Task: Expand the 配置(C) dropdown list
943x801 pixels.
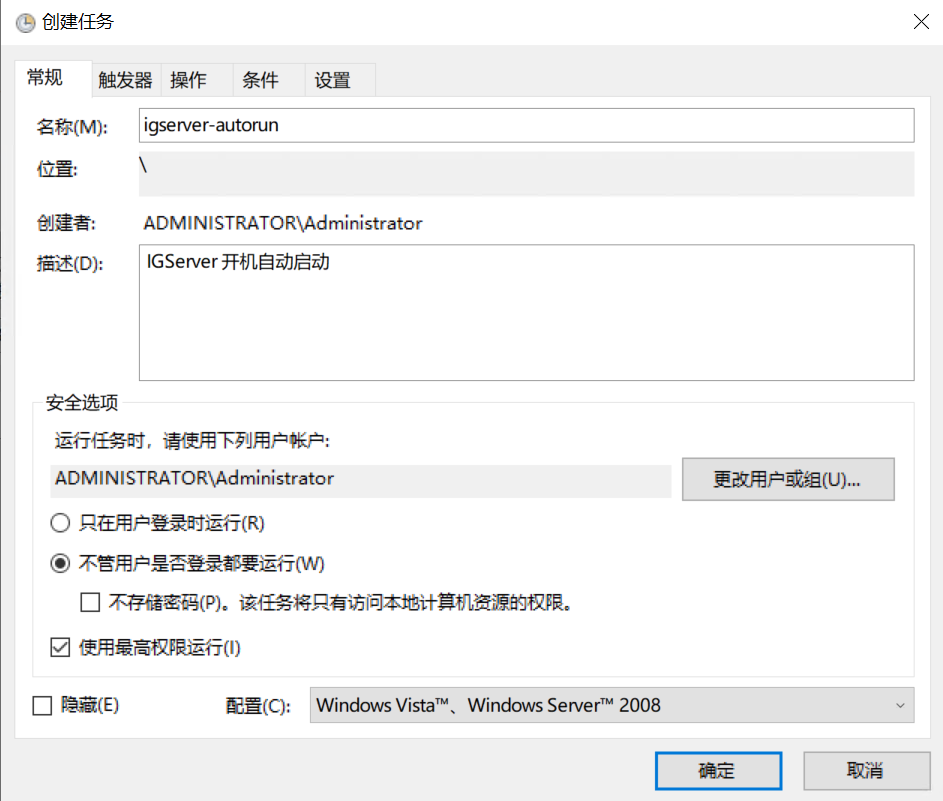Action: tap(612, 705)
